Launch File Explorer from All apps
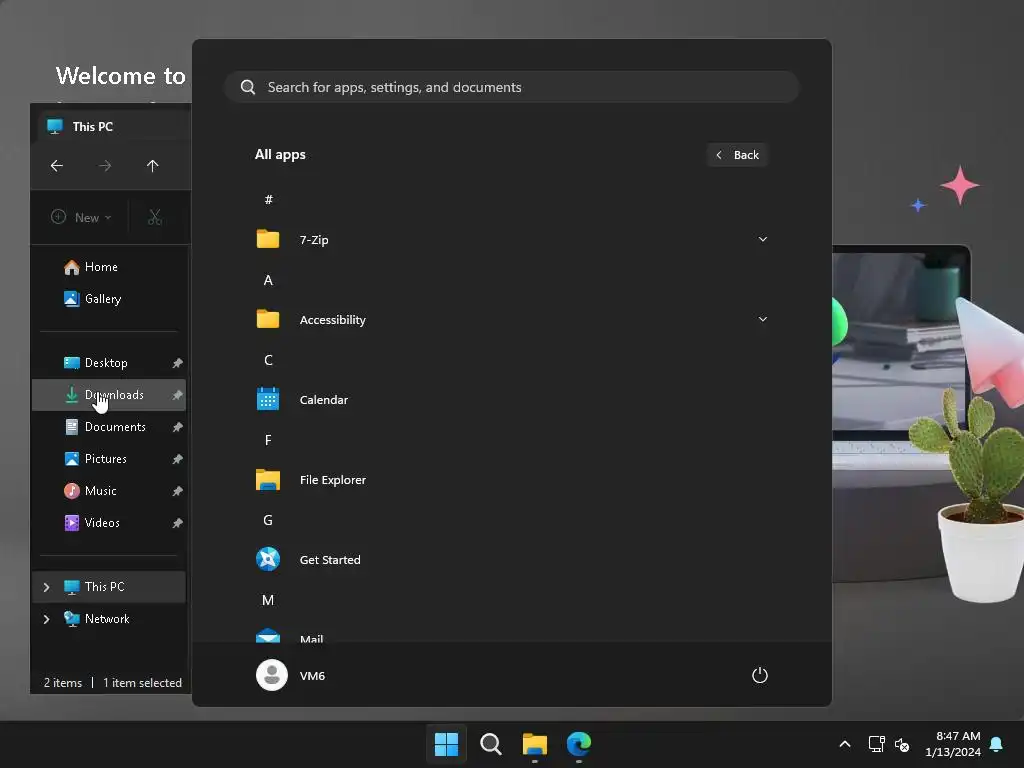 click(511, 479)
